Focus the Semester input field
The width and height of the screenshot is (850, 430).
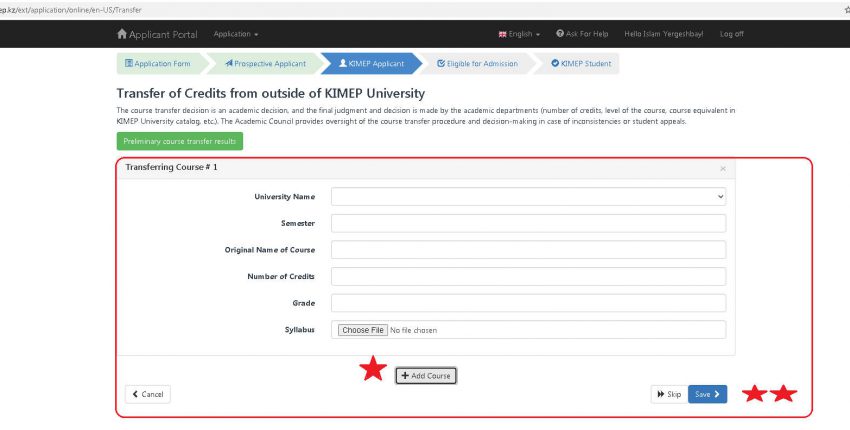[x=529, y=223]
